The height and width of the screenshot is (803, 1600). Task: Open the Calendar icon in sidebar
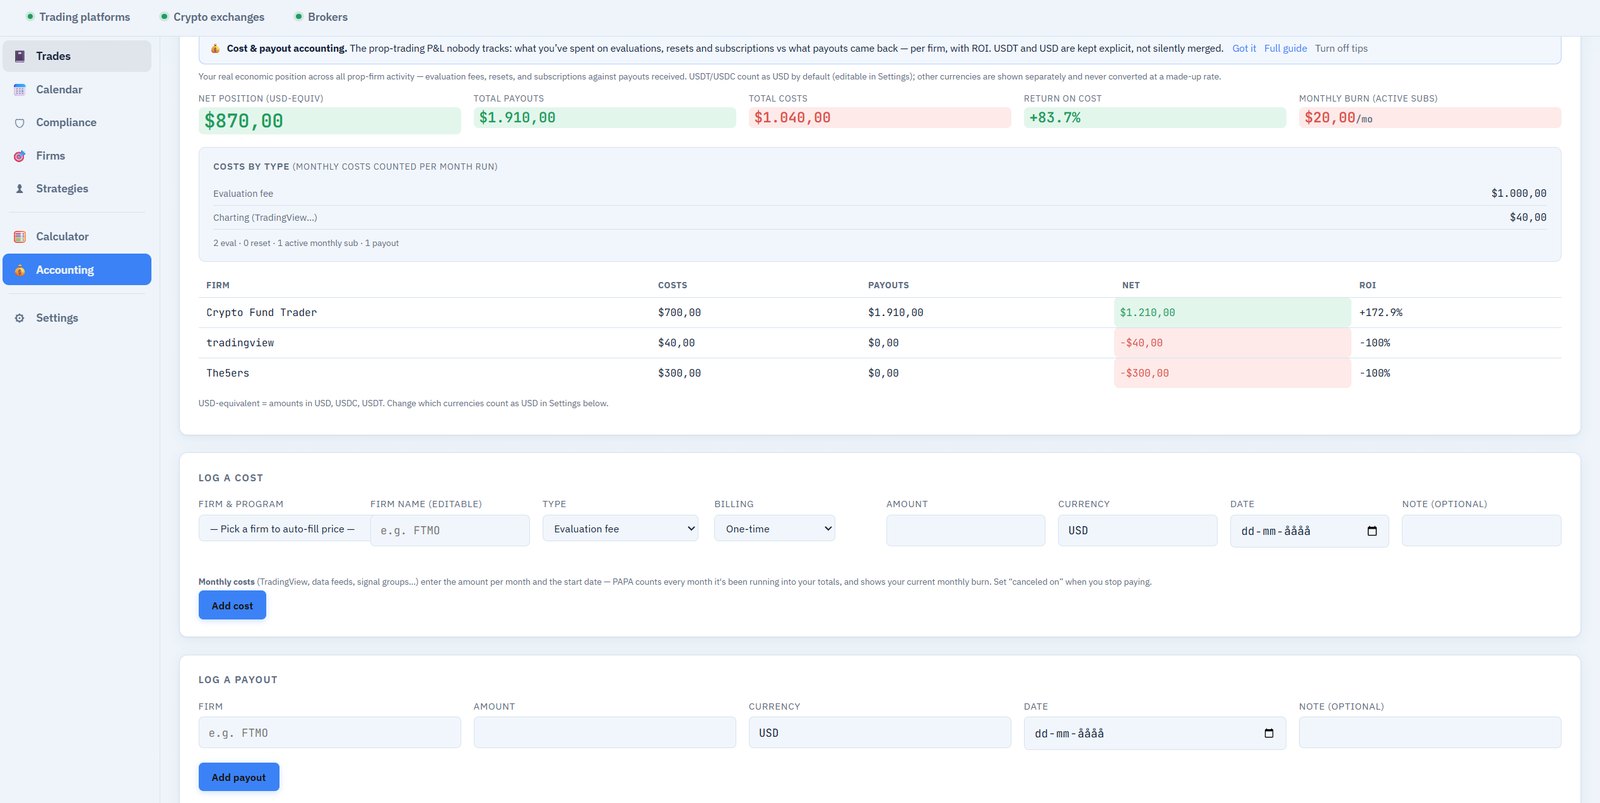[x=19, y=90]
